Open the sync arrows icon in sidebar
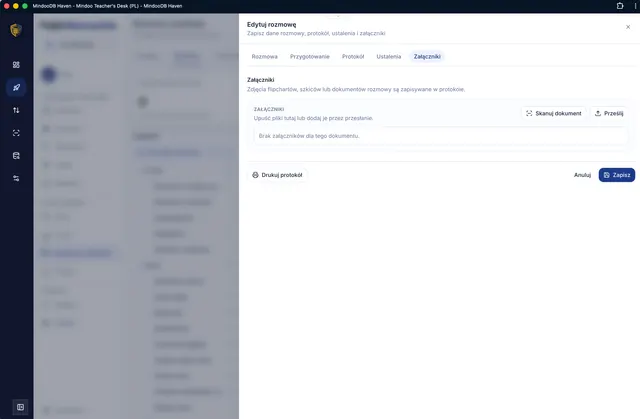Image resolution: width=640 pixels, height=419 pixels. click(16, 110)
